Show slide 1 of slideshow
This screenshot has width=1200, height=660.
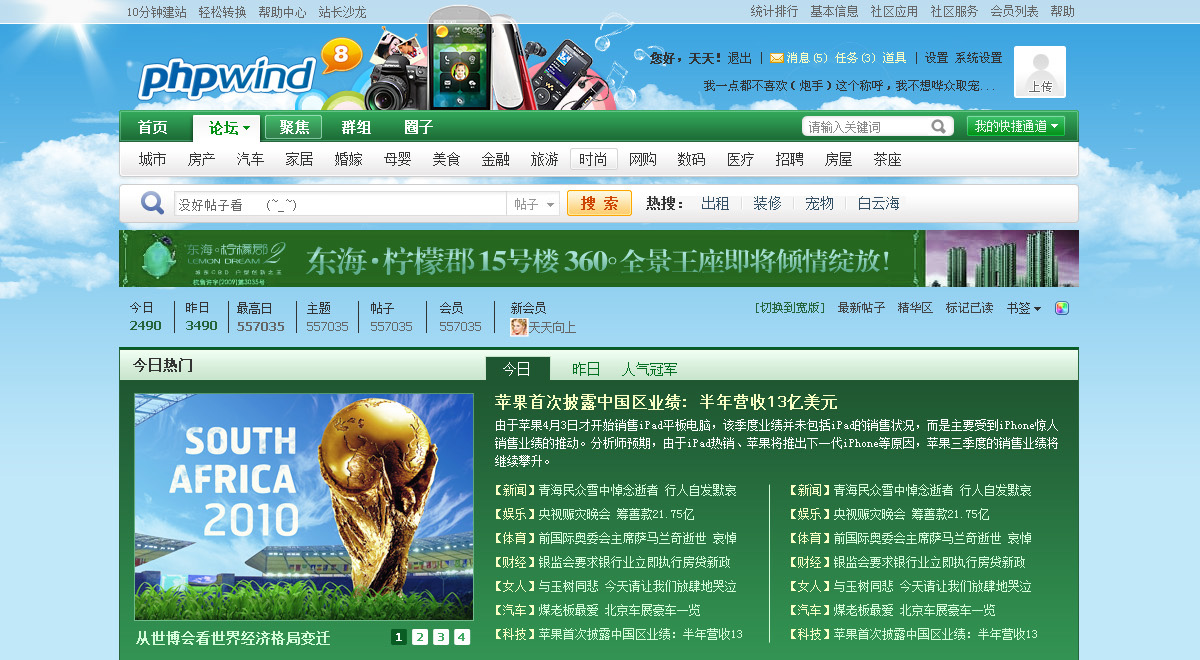(398, 637)
